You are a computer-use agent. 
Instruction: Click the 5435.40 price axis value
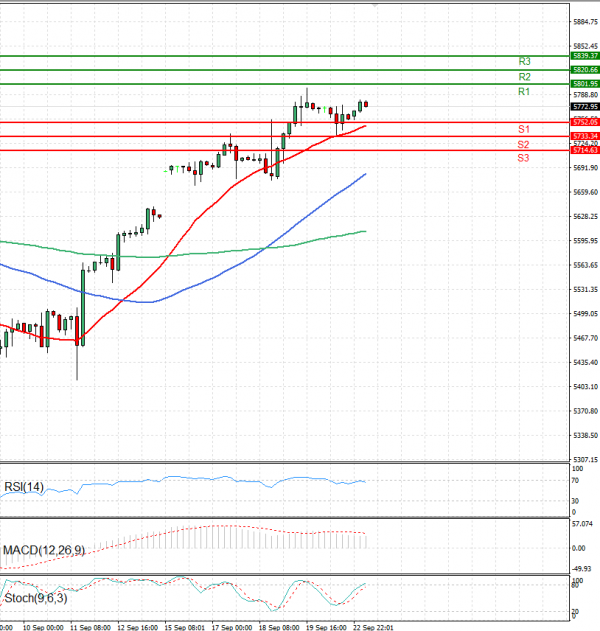point(586,363)
